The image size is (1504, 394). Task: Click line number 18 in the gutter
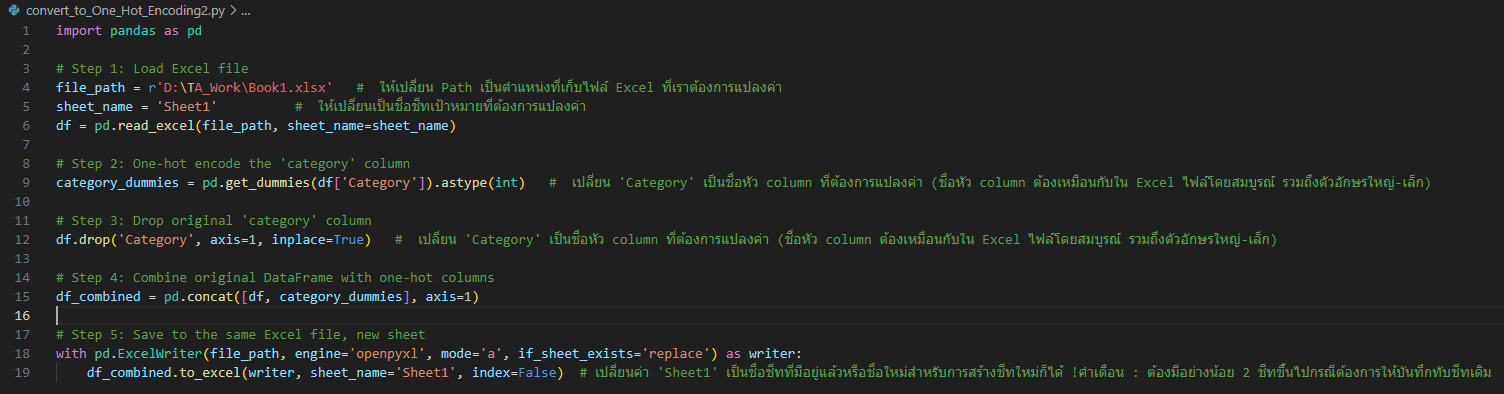pyautogui.click(x=23, y=353)
